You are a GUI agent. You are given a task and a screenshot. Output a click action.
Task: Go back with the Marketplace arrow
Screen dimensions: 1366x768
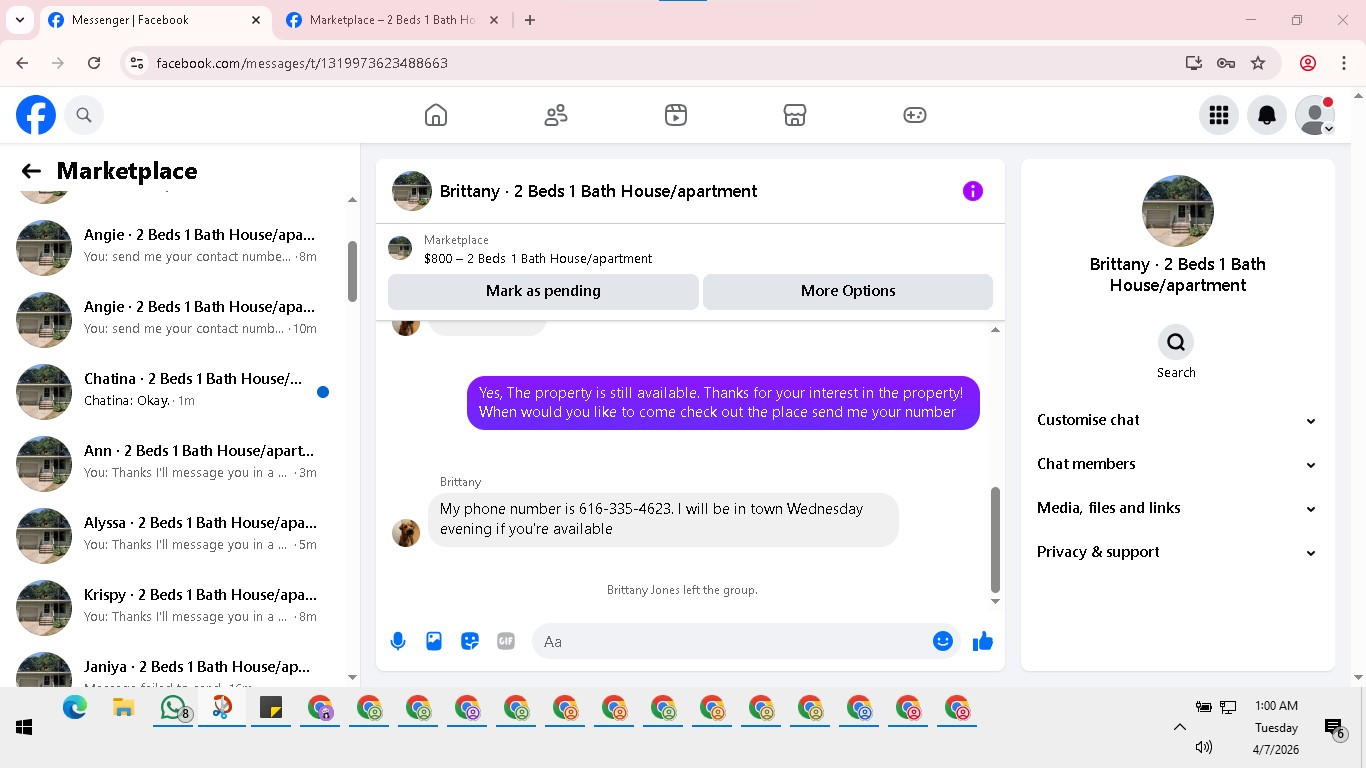(x=31, y=171)
